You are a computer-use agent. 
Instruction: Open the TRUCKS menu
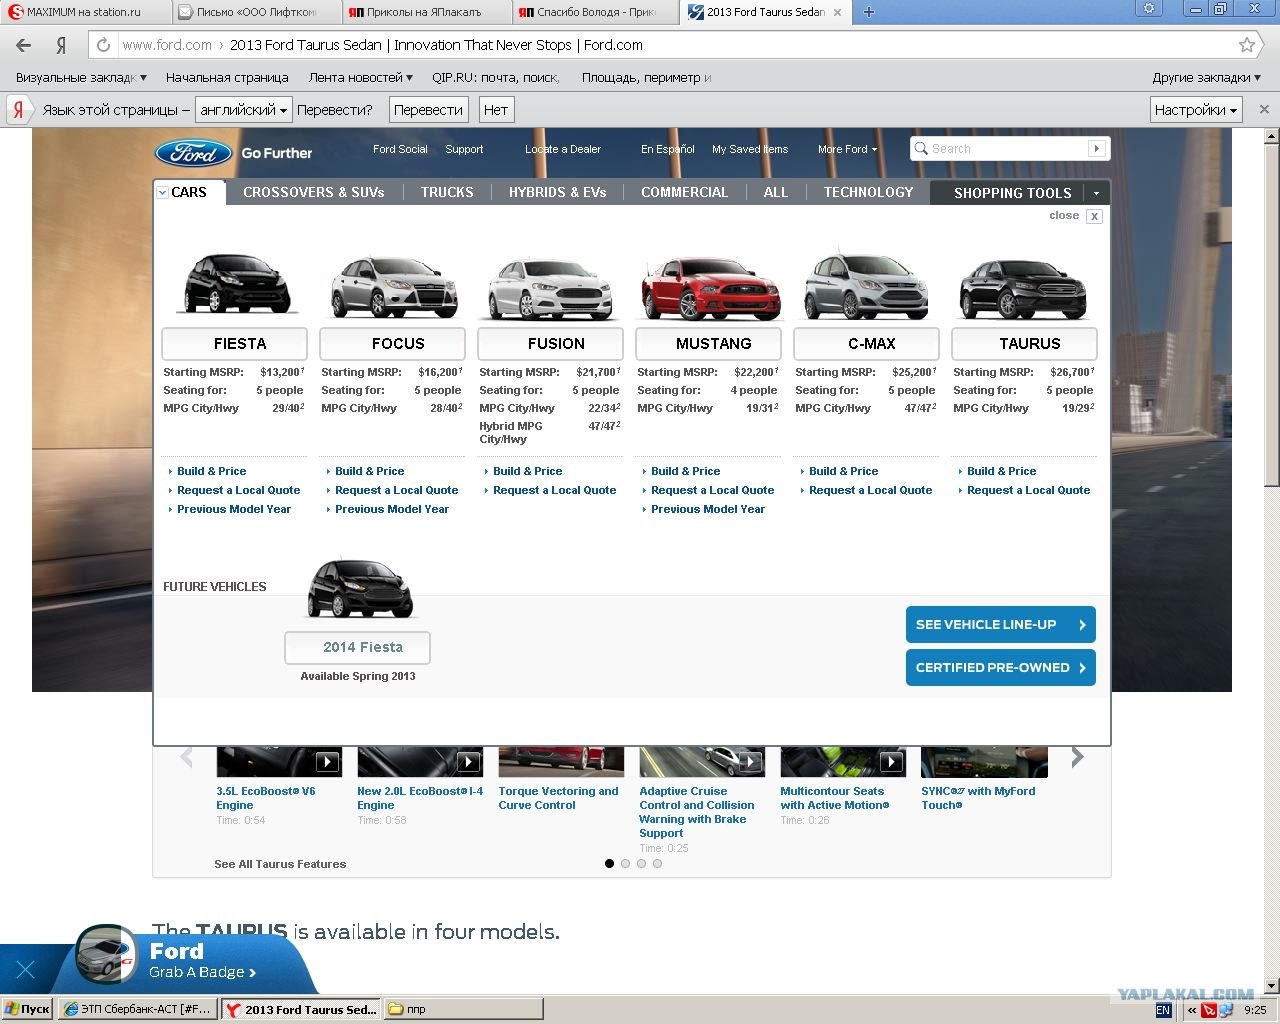point(447,192)
